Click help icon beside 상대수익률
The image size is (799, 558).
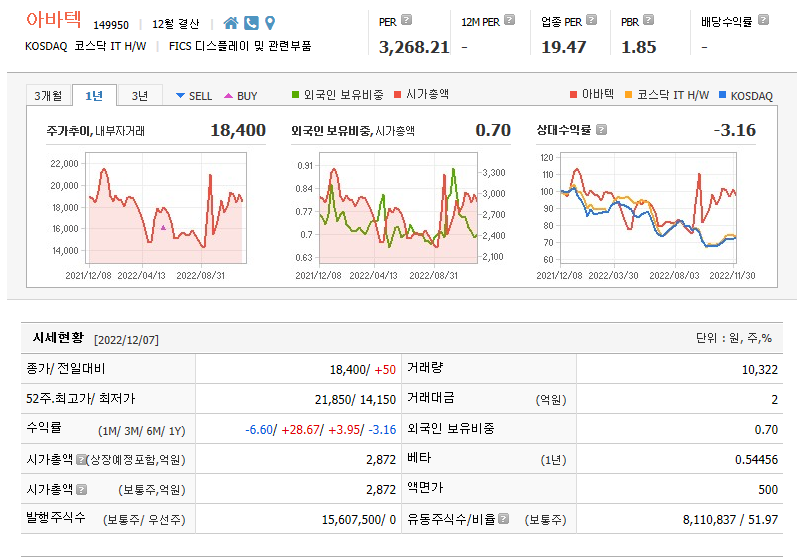point(601,130)
